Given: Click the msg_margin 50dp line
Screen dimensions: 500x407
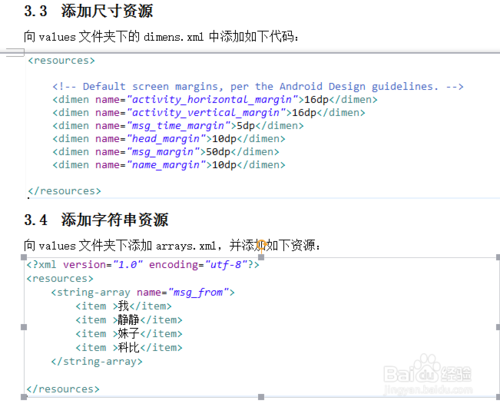Looking at the screenshot, I should coord(166,152).
